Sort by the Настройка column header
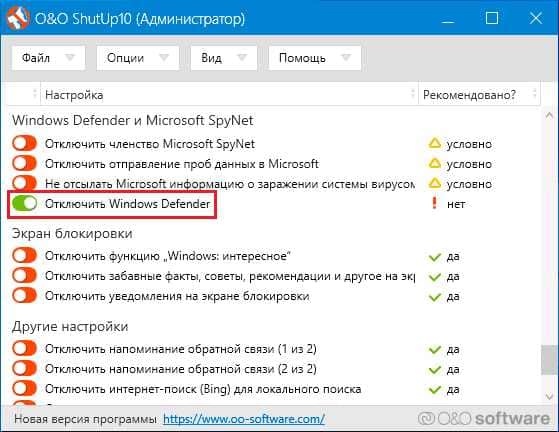 pos(229,95)
